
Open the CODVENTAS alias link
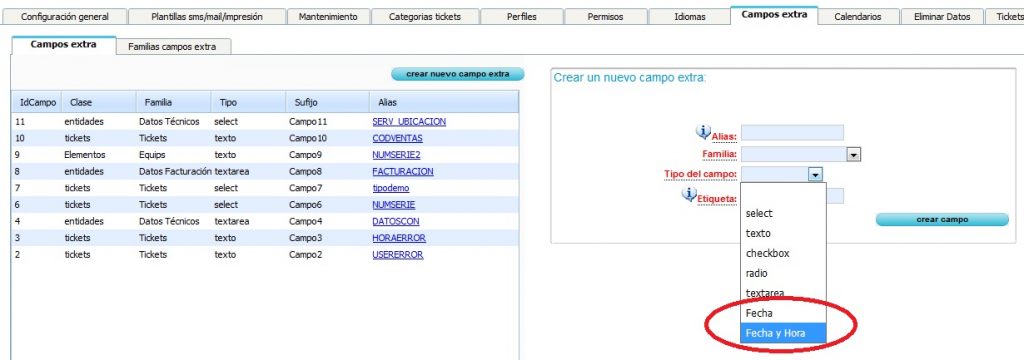click(397, 139)
